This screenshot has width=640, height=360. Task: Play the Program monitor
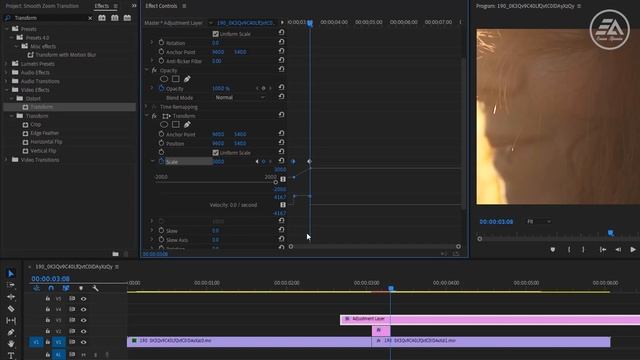point(633,249)
